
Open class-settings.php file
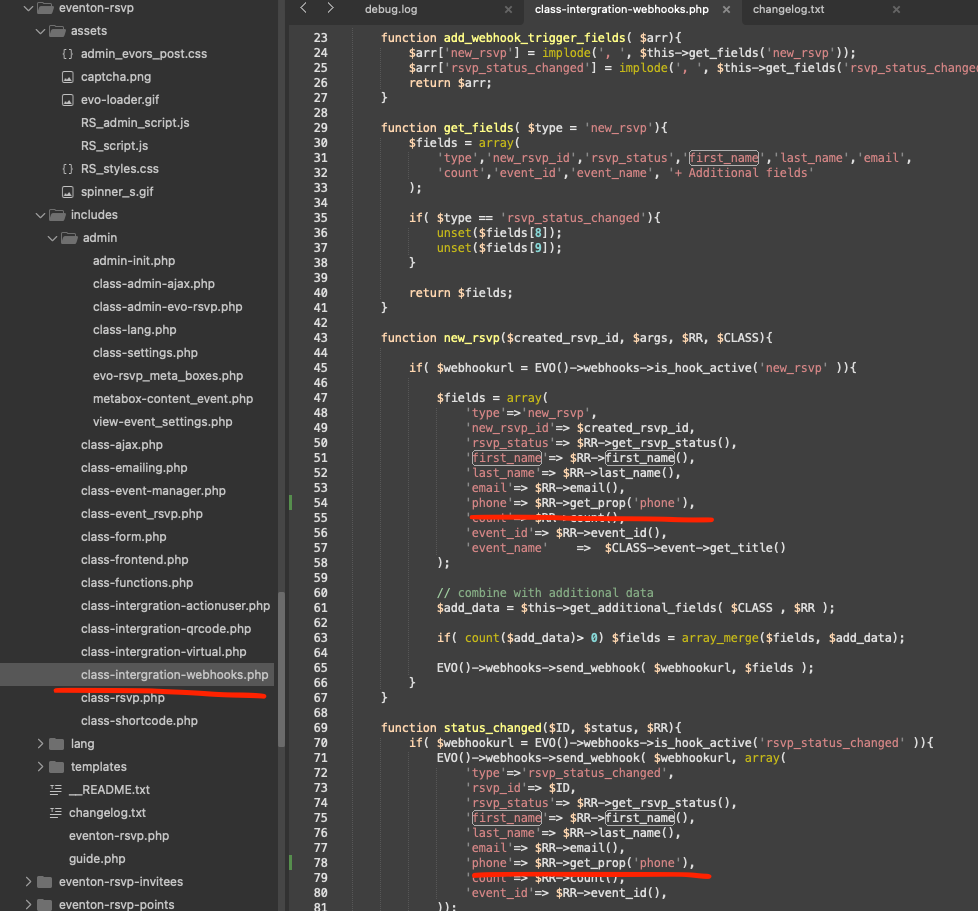[145, 354]
